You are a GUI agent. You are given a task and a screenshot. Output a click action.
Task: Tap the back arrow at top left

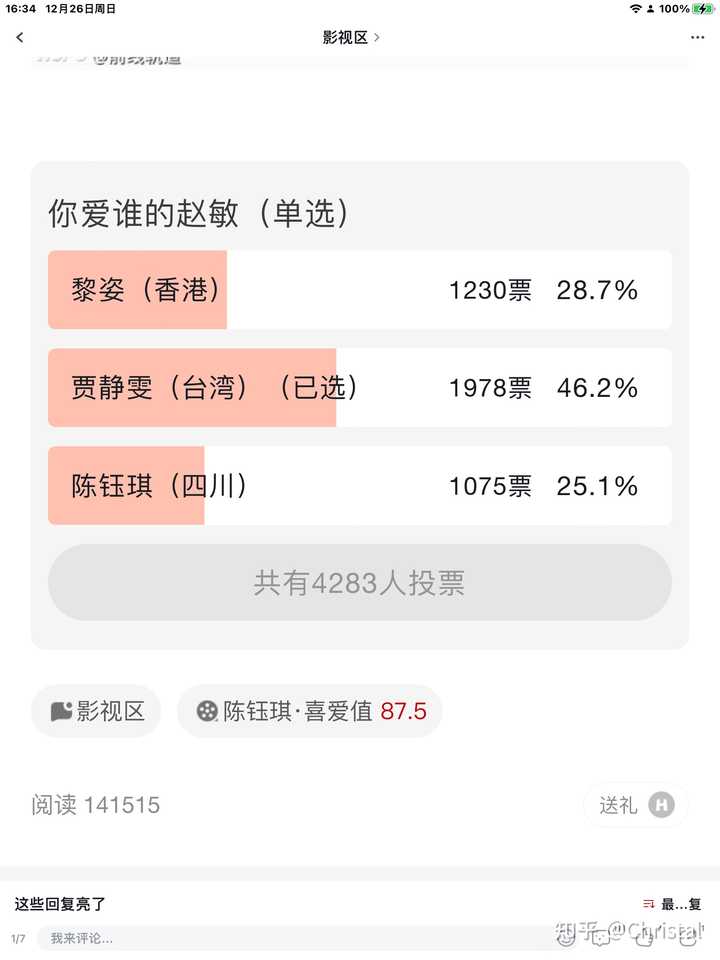click(20, 38)
